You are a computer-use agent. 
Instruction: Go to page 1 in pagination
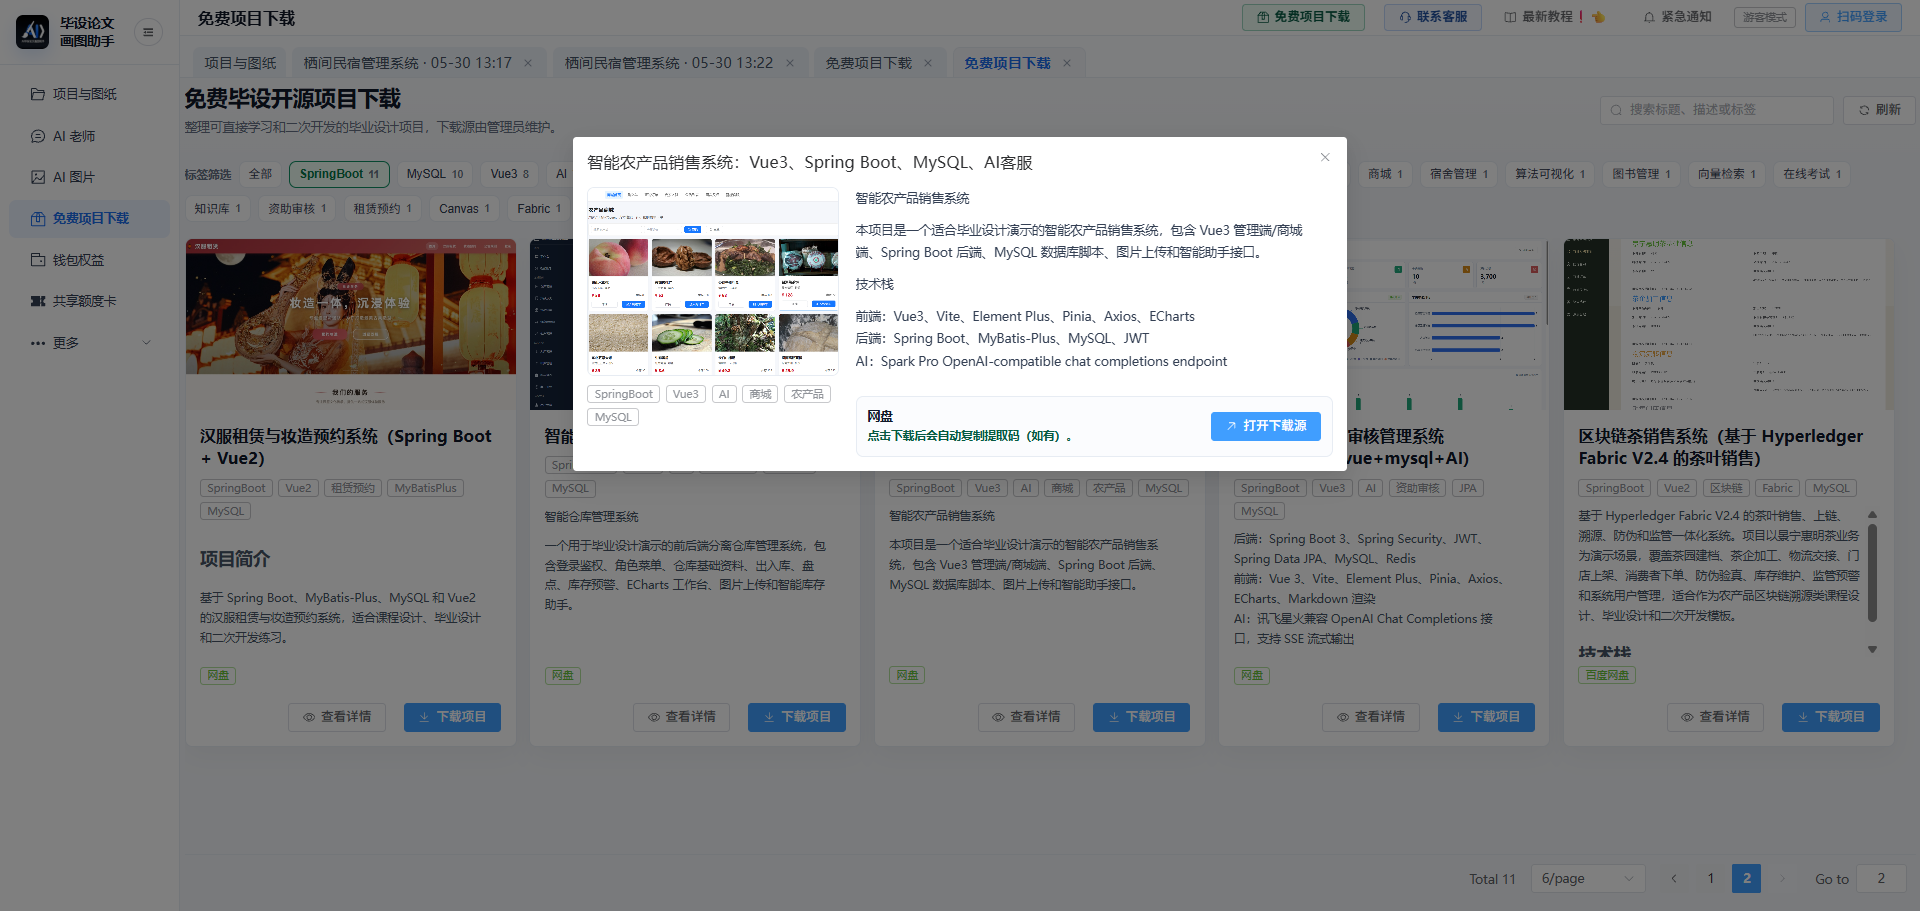1711,879
